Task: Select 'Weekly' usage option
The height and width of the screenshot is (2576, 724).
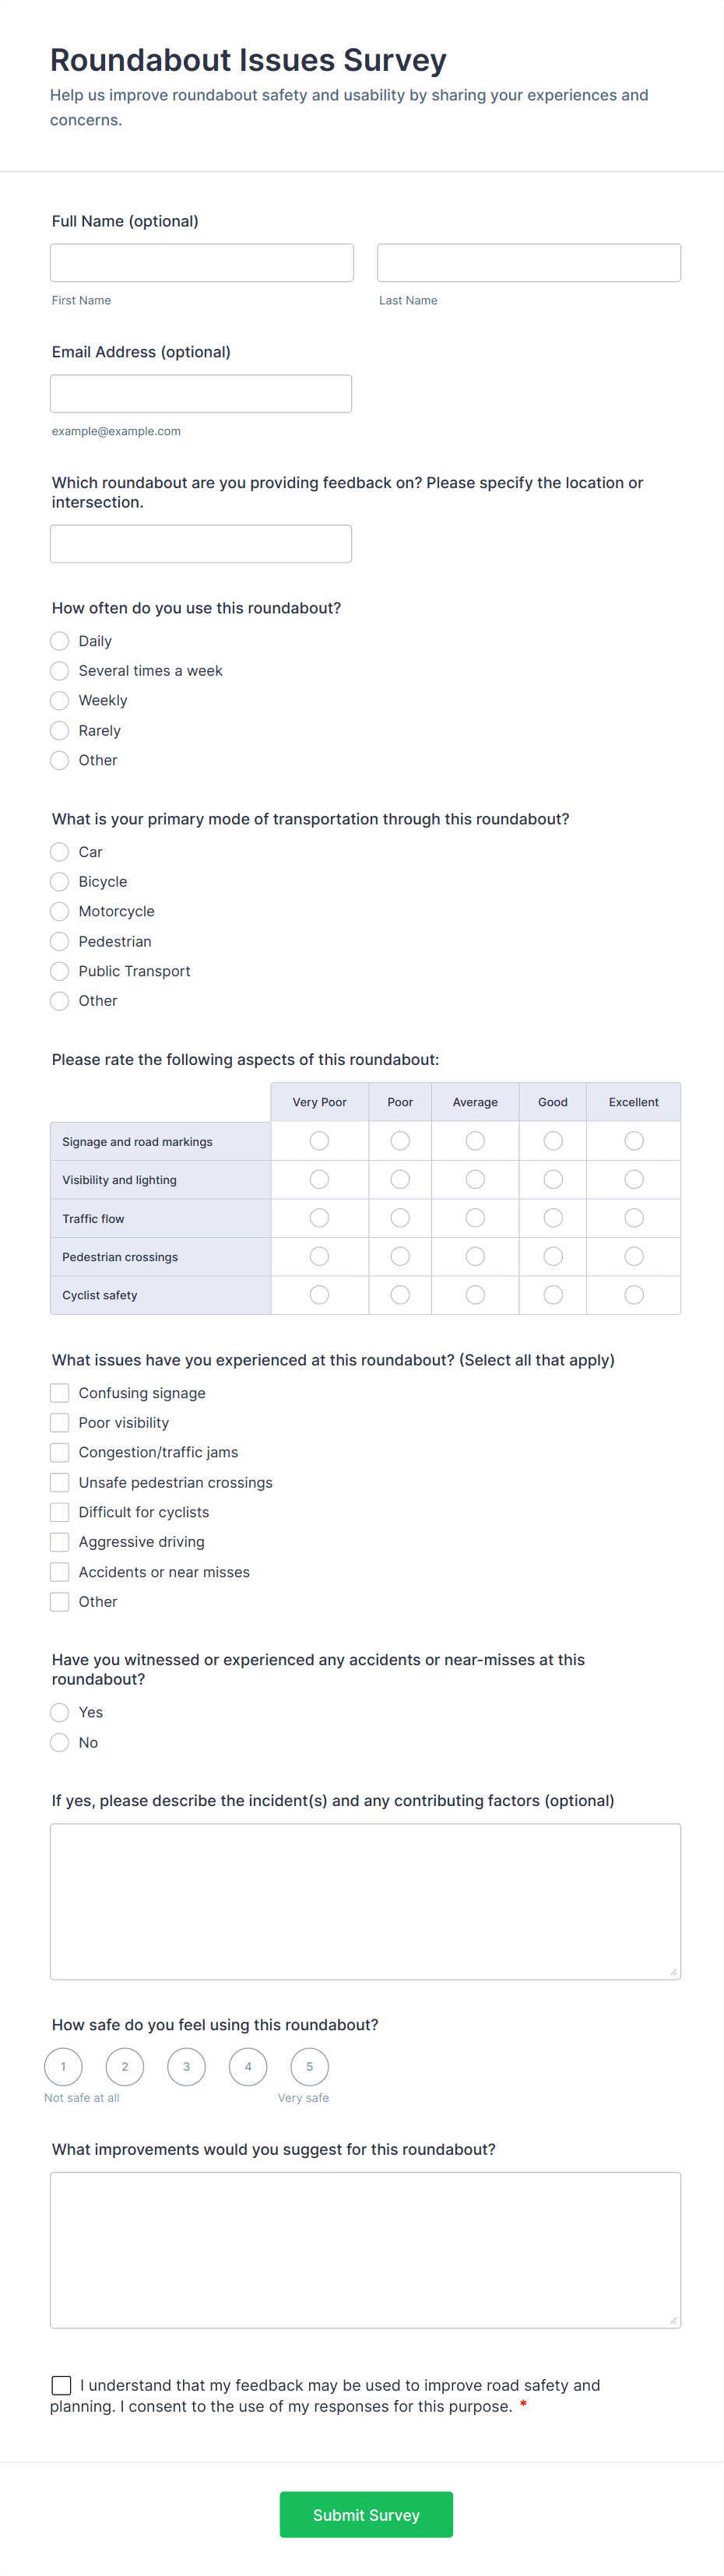Action: tap(59, 700)
